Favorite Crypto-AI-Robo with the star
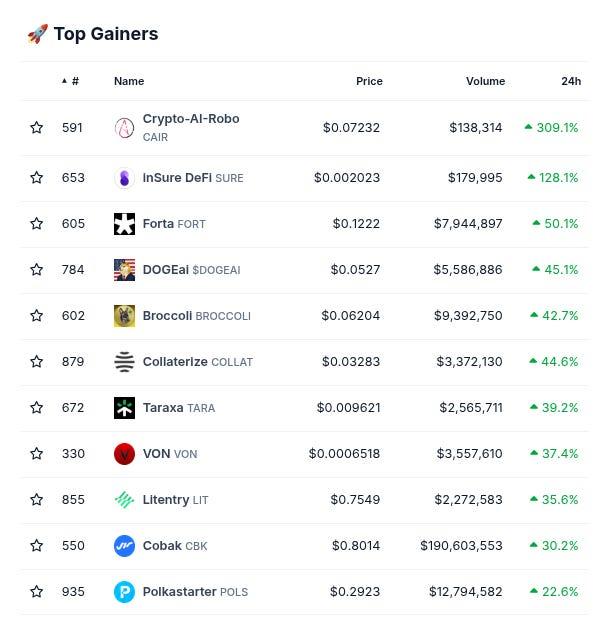This screenshot has height=620, width=597. (36, 127)
